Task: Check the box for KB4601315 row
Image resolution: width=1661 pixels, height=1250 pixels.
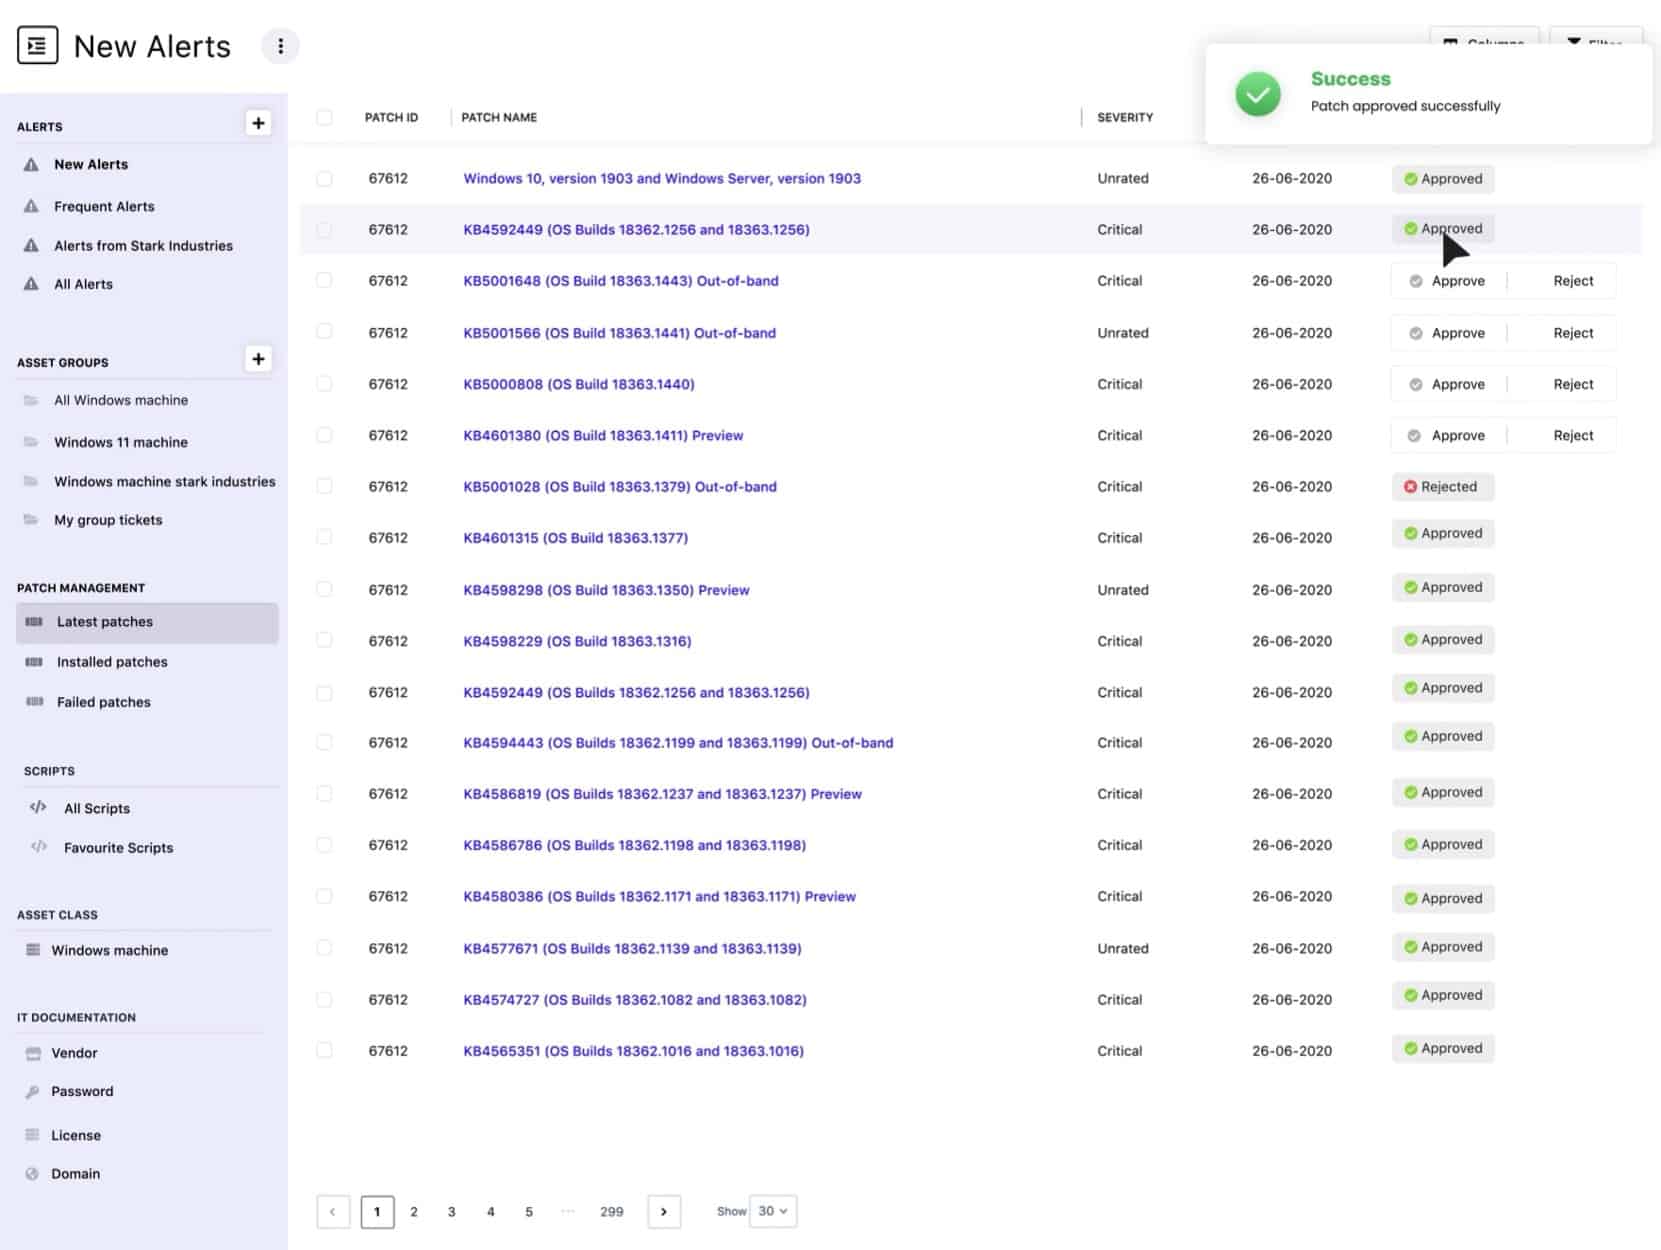Action: (x=324, y=538)
